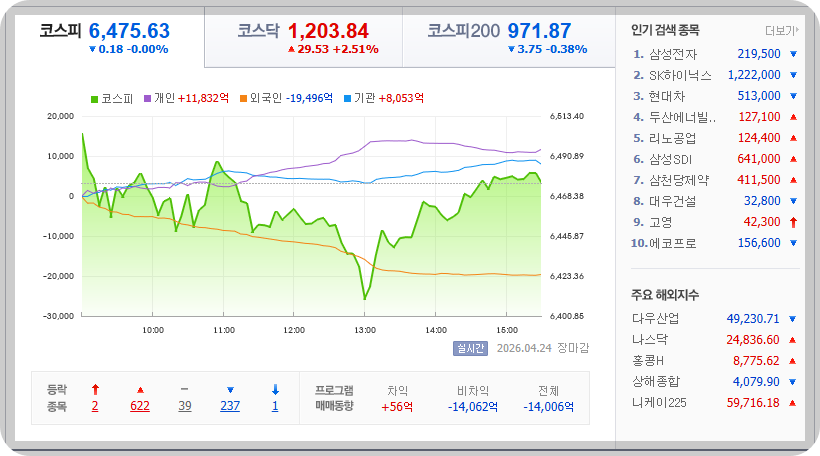Click the 기관 net value +8,053억
This screenshot has height=456, width=820.
point(401,98)
